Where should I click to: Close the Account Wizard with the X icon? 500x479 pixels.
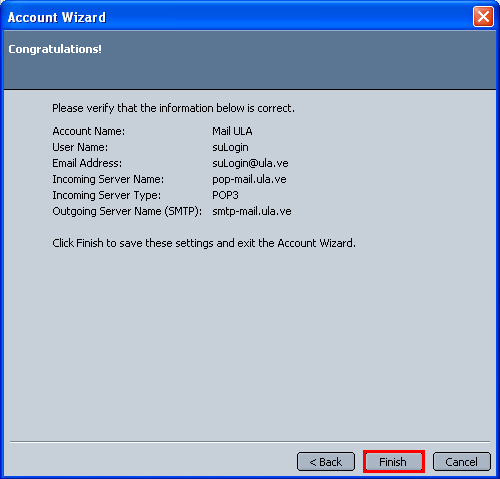pyautogui.click(x=483, y=16)
